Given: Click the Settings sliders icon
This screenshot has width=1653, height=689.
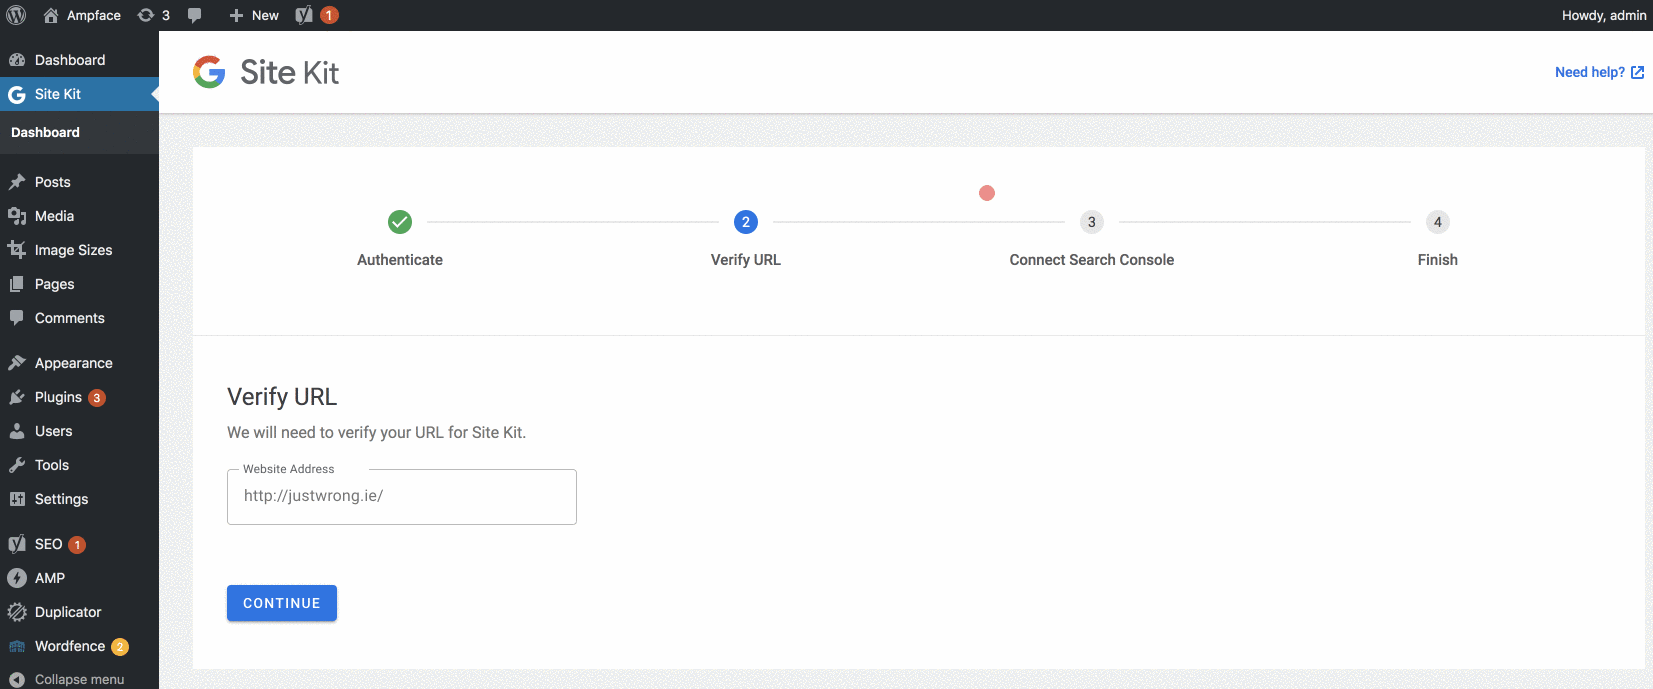Looking at the screenshot, I should [17, 499].
